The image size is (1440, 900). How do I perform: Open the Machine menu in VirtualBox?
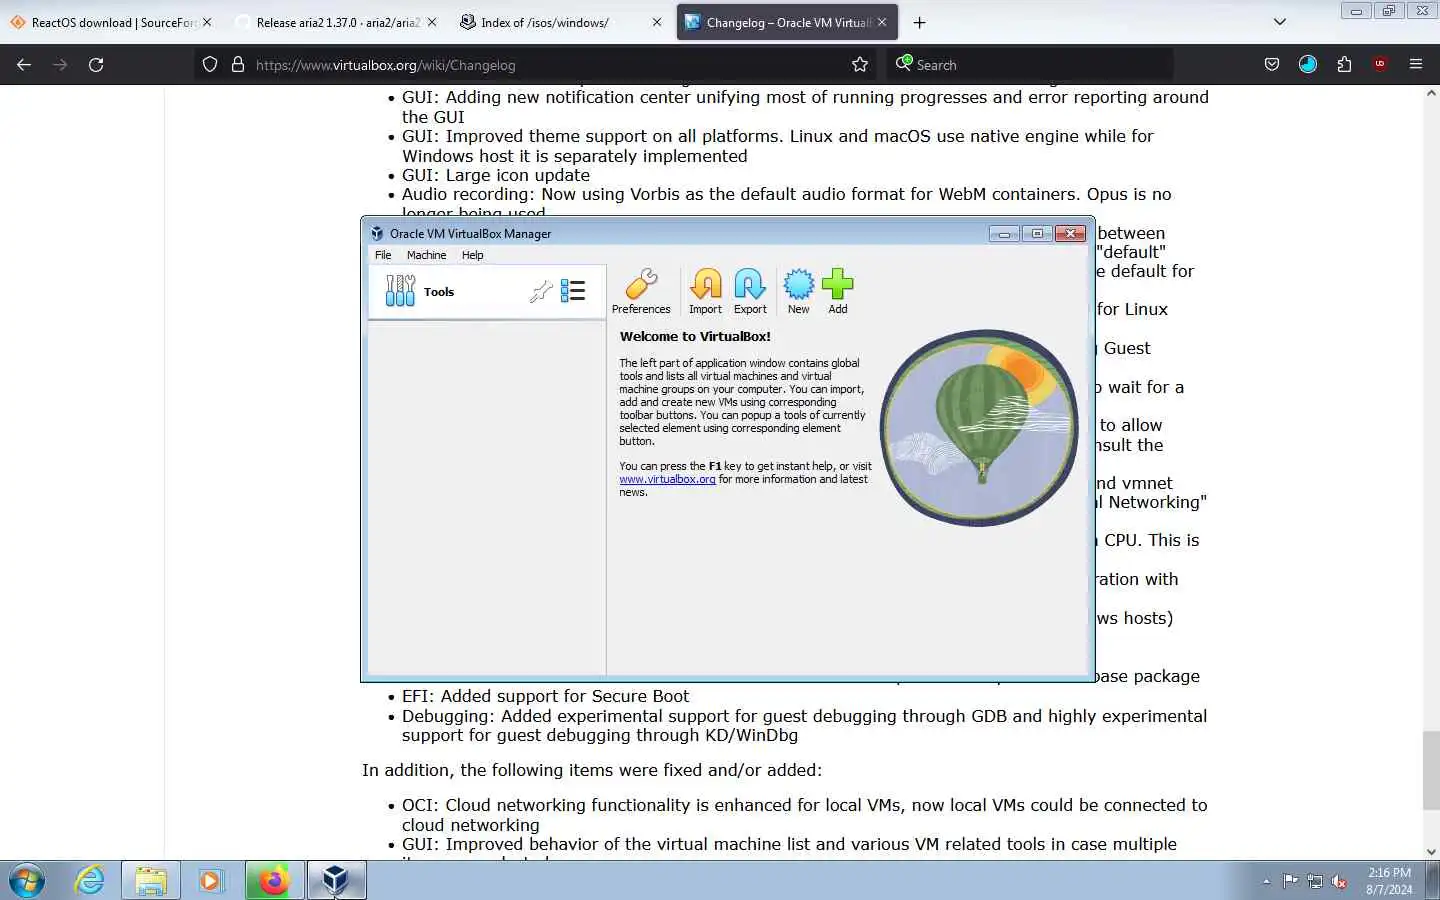pyautogui.click(x=426, y=255)
